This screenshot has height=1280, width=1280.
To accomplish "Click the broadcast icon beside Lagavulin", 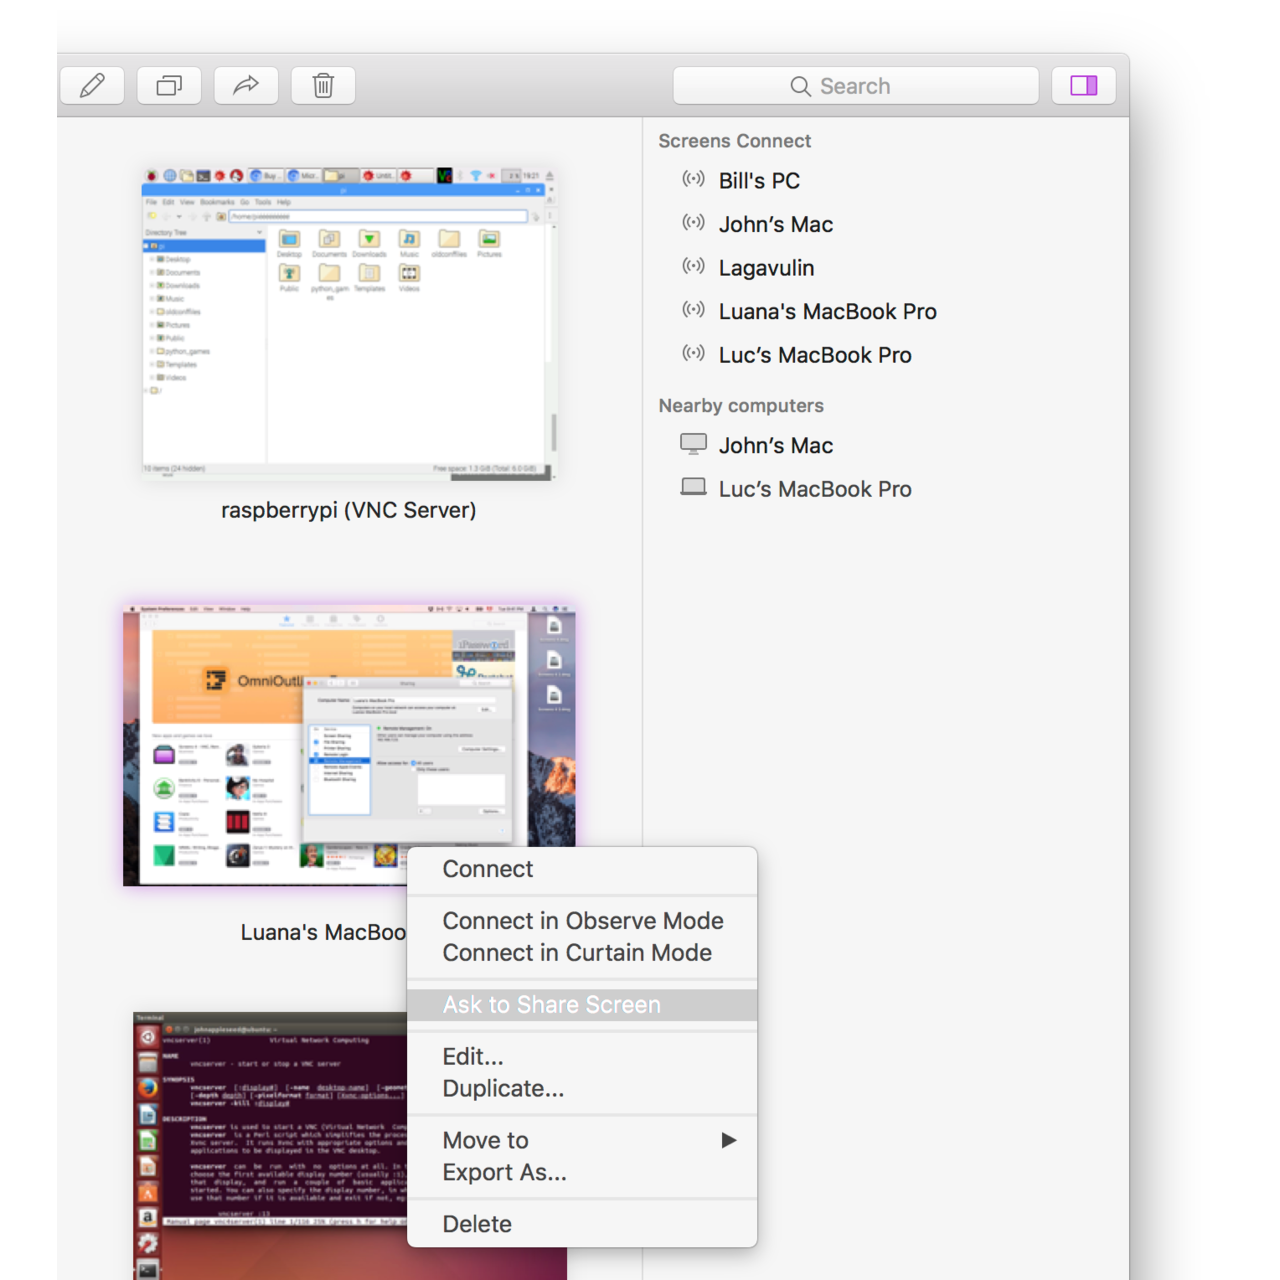I will point(693,266).
